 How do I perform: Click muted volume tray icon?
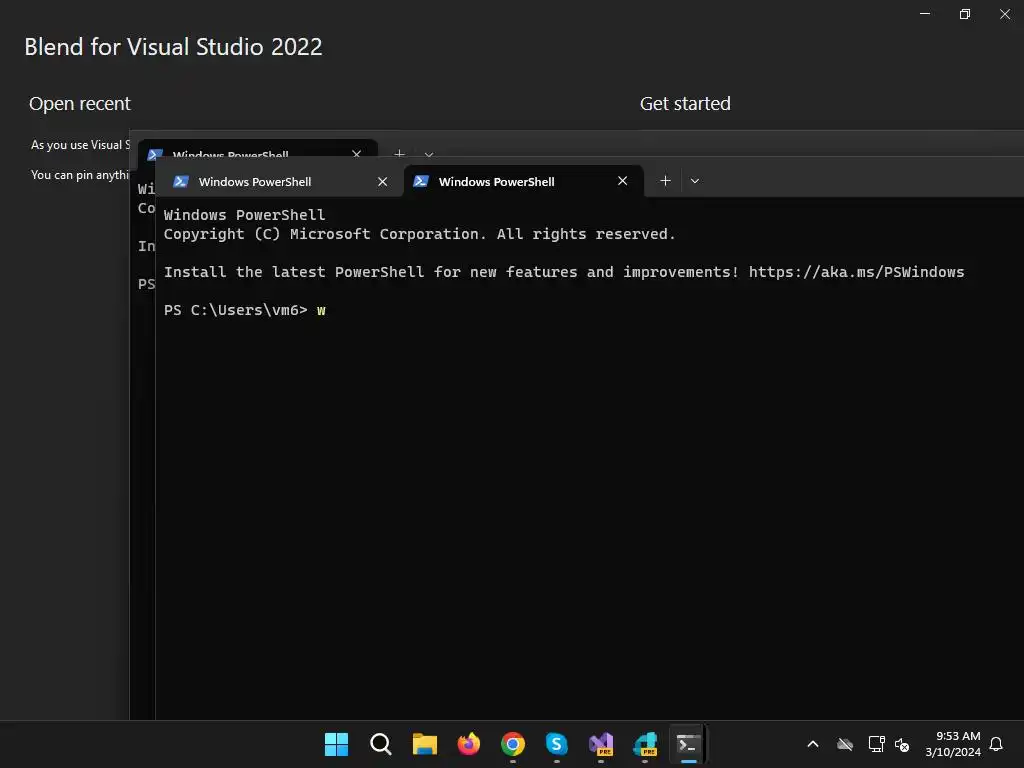903,744
